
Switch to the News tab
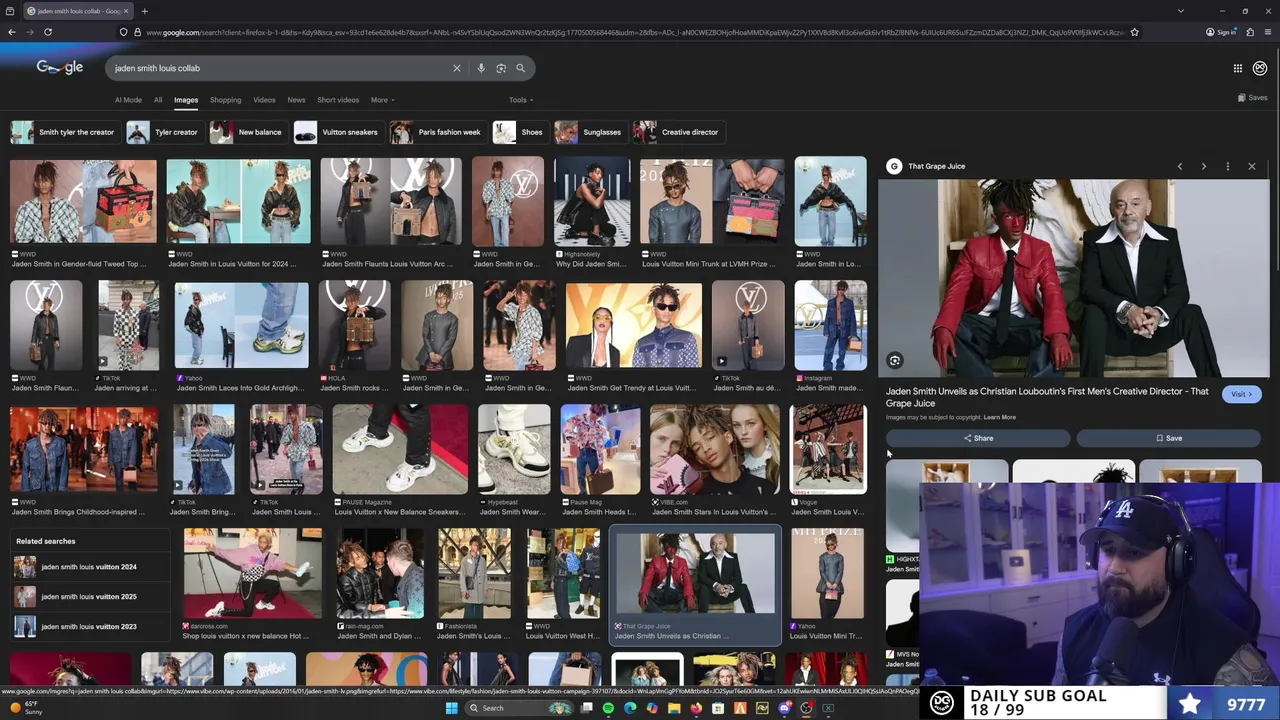(296, 100)
